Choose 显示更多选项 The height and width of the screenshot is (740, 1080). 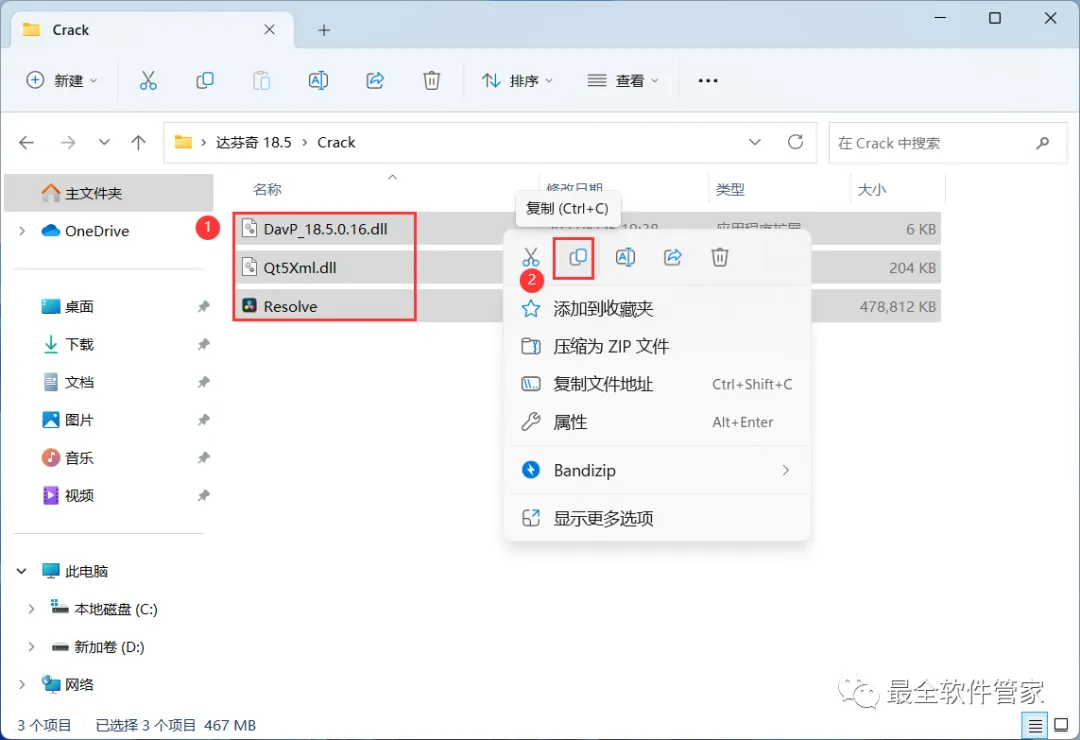click(657, 518)
